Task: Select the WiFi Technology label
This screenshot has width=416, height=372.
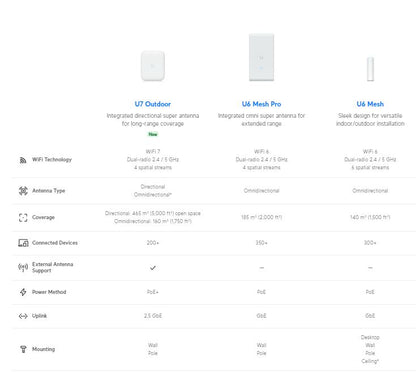Action: [x=52, y=160]
